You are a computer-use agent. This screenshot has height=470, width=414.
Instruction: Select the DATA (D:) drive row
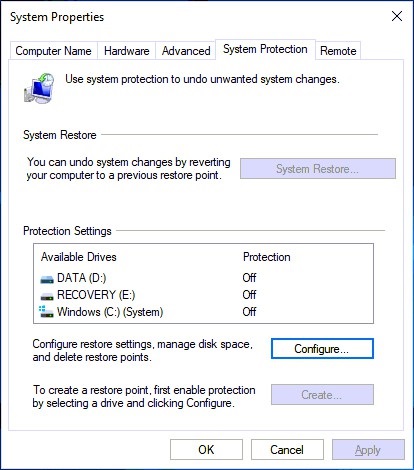[x=203, y=278]
